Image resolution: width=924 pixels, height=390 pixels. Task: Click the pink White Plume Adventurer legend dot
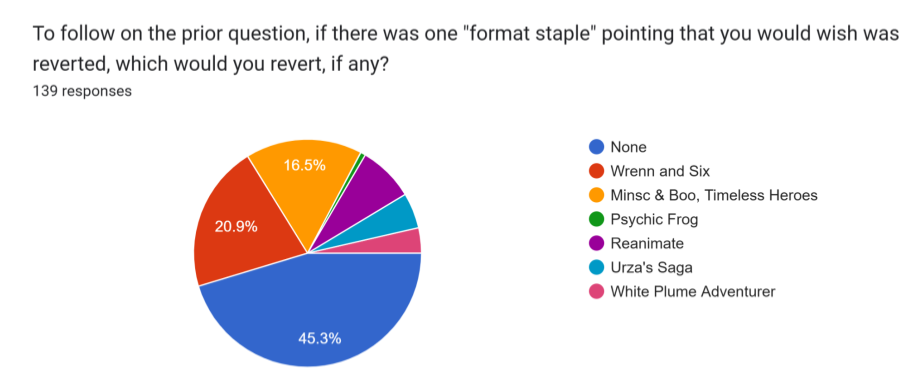[597, 291]
